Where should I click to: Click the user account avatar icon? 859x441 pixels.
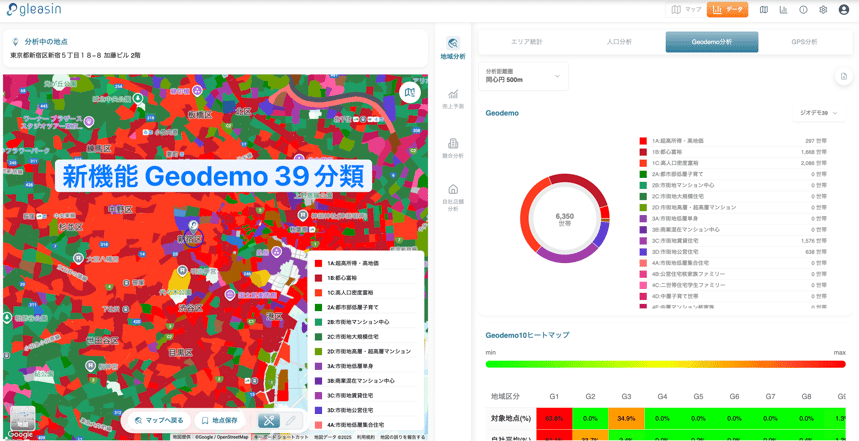coord(844,10)
